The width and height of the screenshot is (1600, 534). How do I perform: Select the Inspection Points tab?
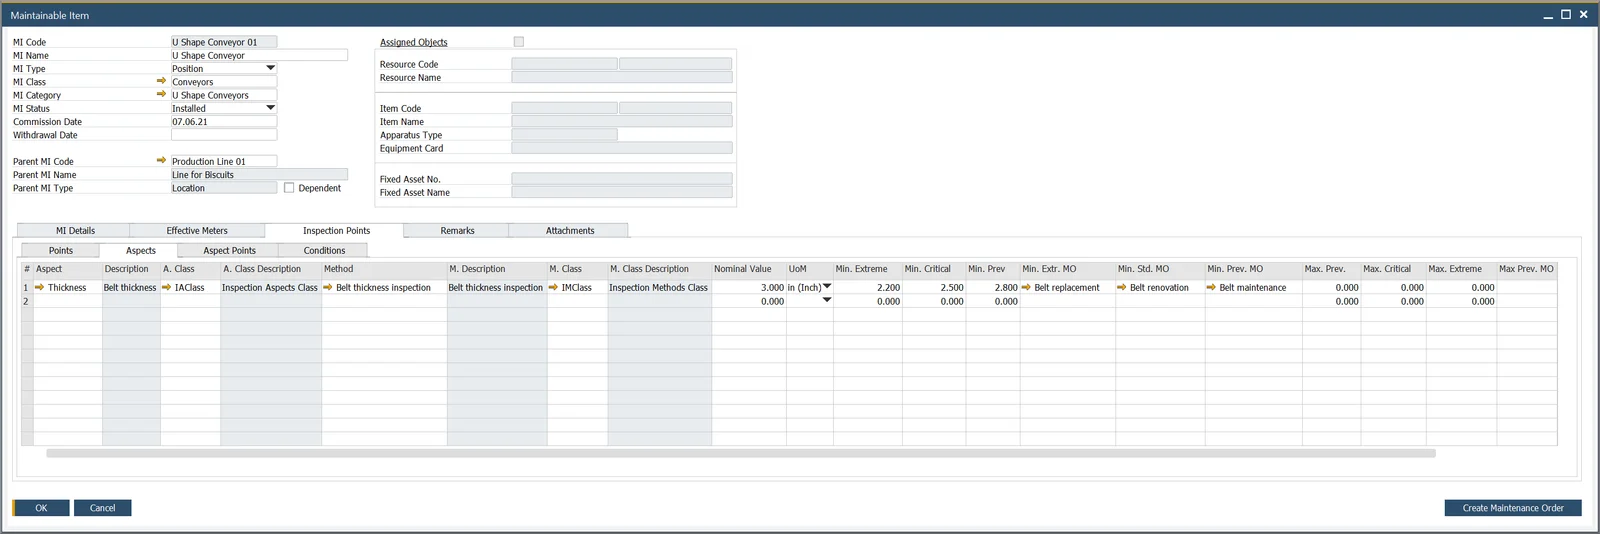pyautogui.click(x=336, y=230)
